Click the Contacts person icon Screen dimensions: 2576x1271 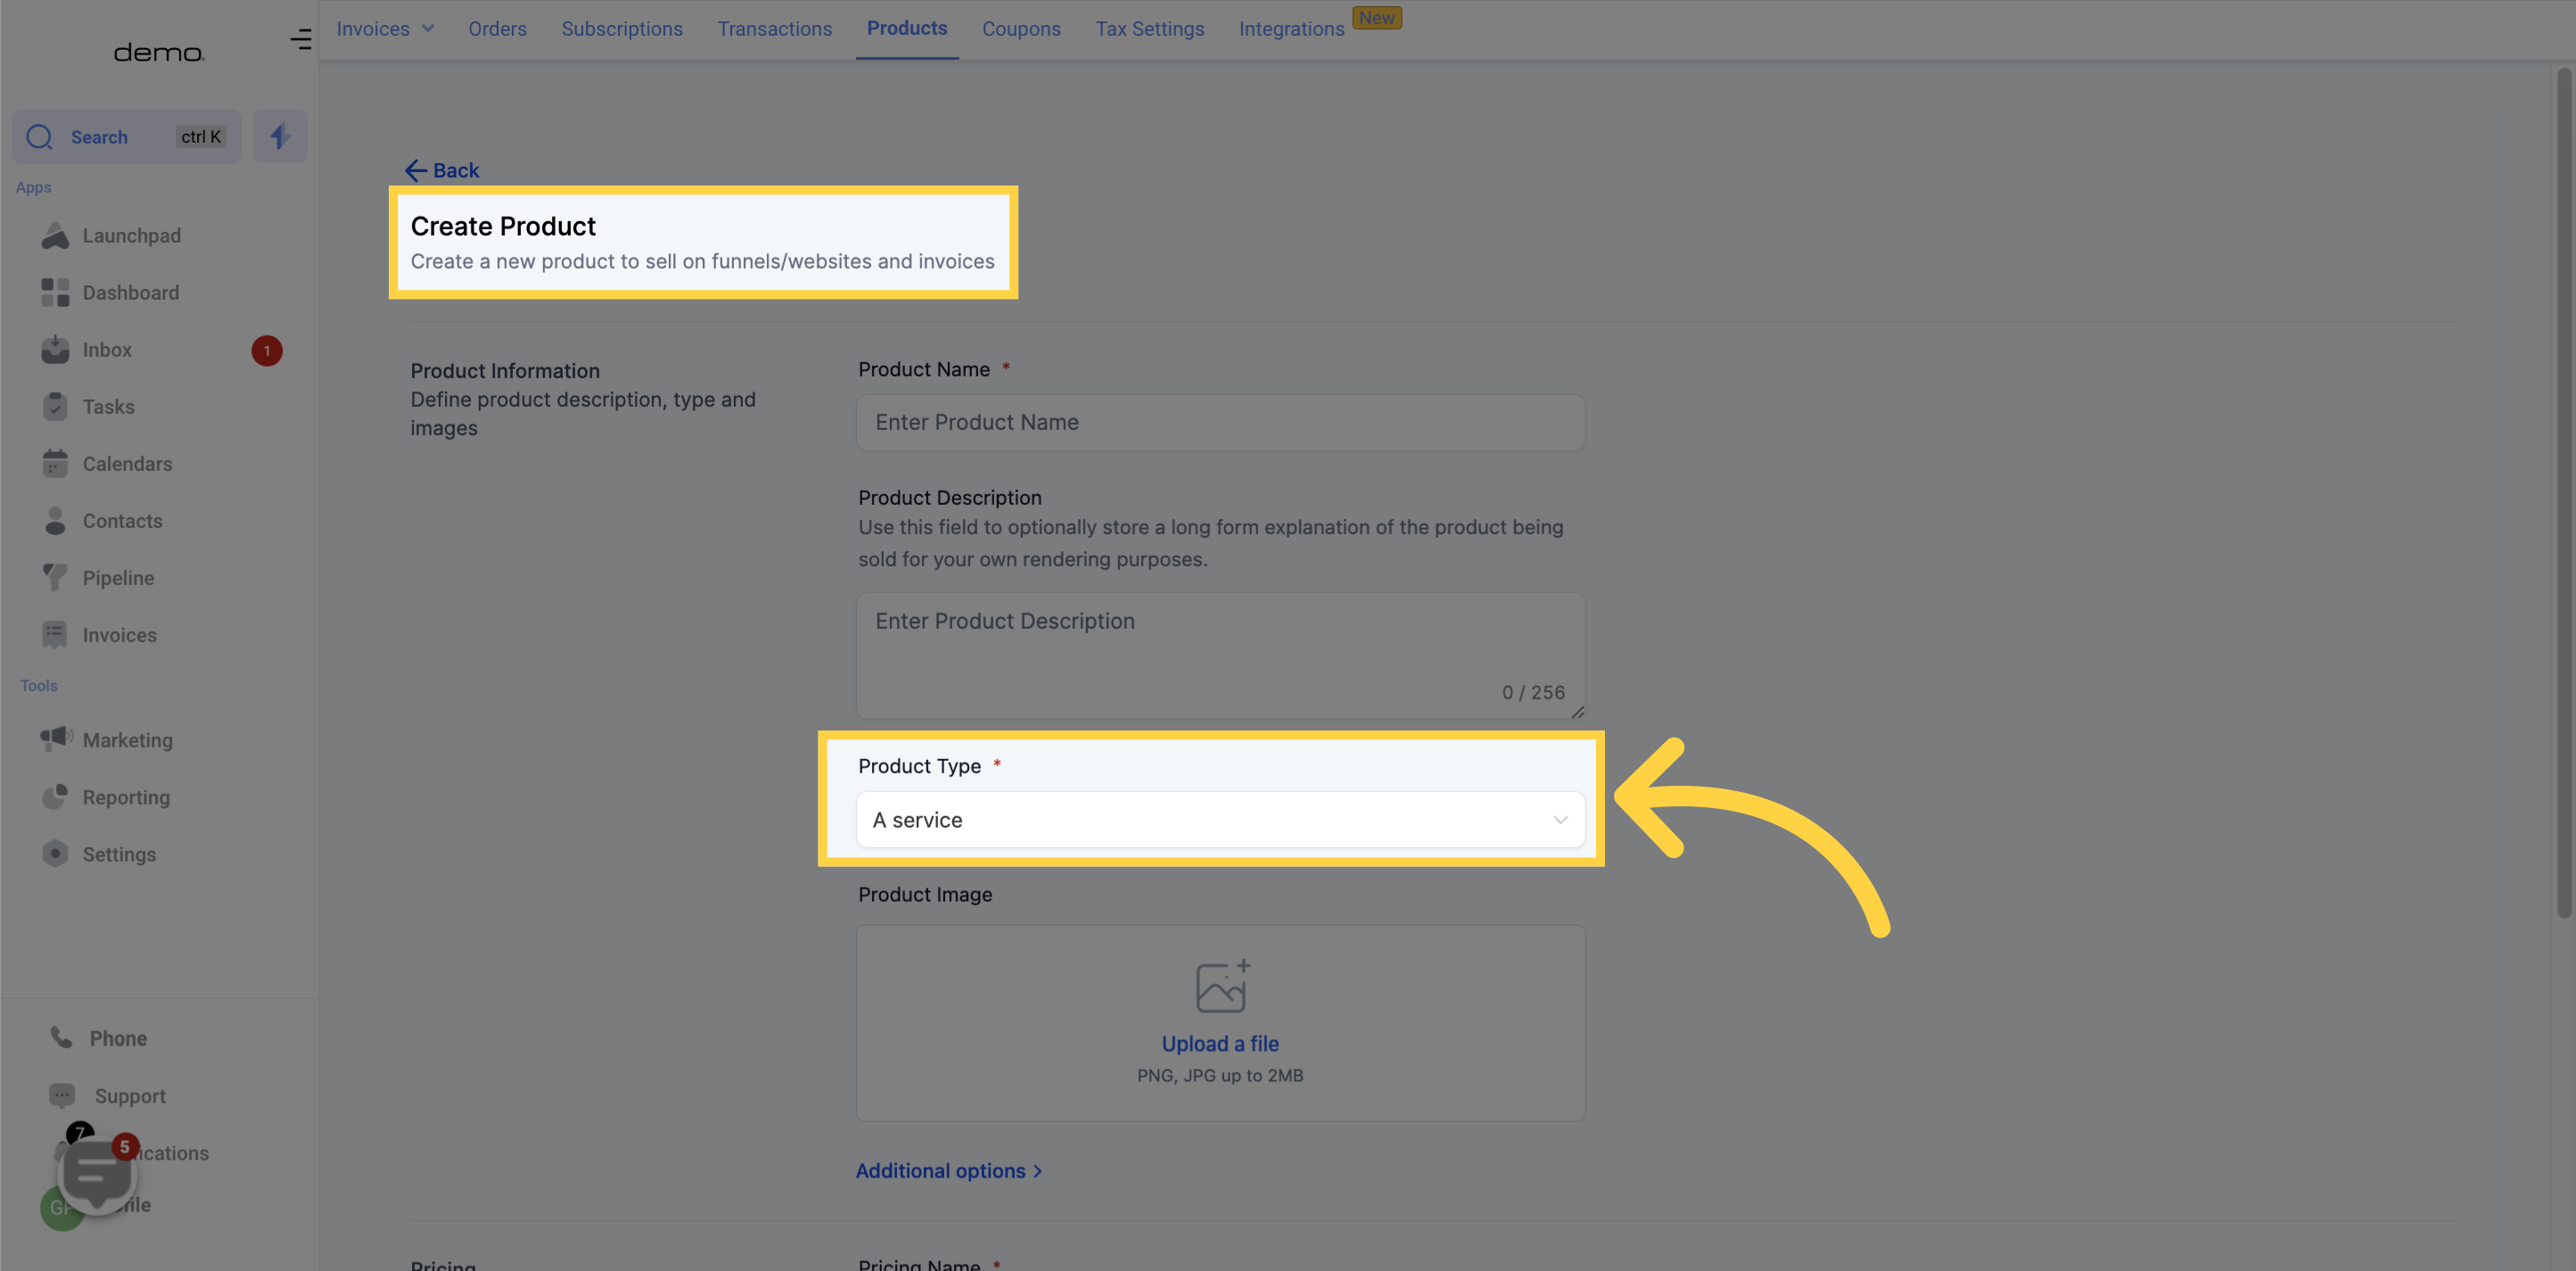(x=55, y=521)
